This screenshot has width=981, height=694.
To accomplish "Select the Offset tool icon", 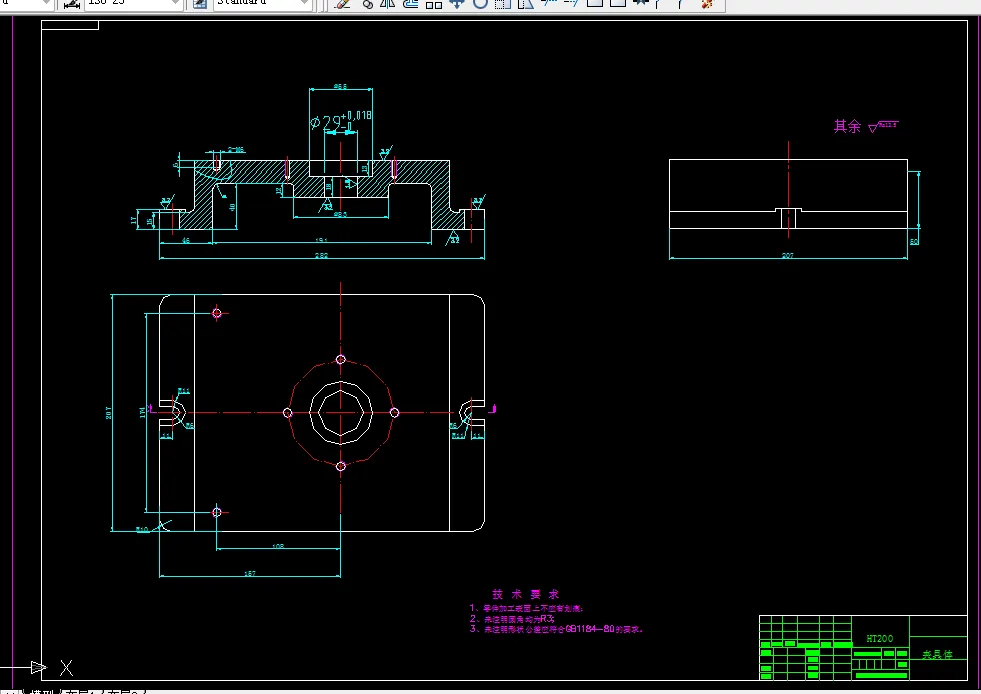I will tap(410, 4).
